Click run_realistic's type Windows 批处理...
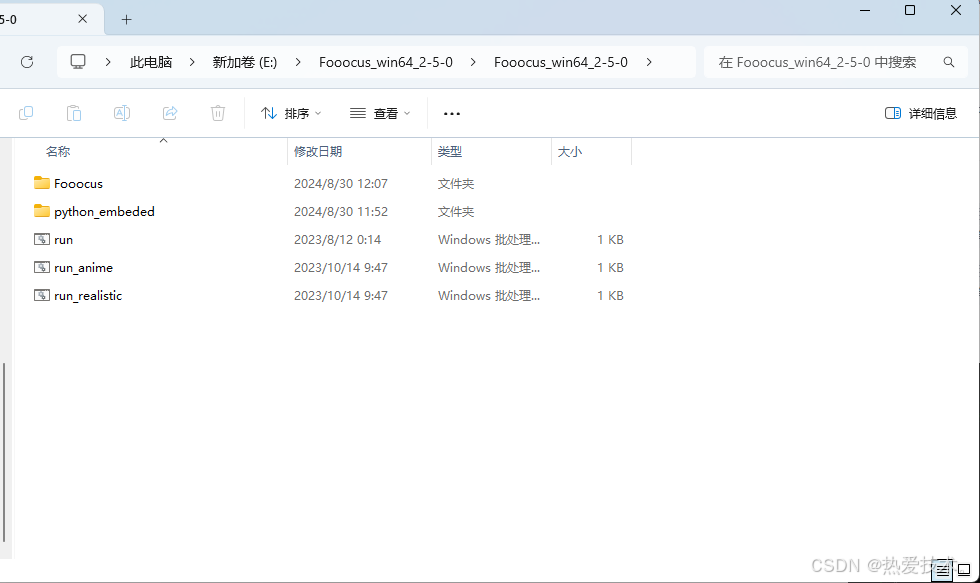 pos(489,296)
